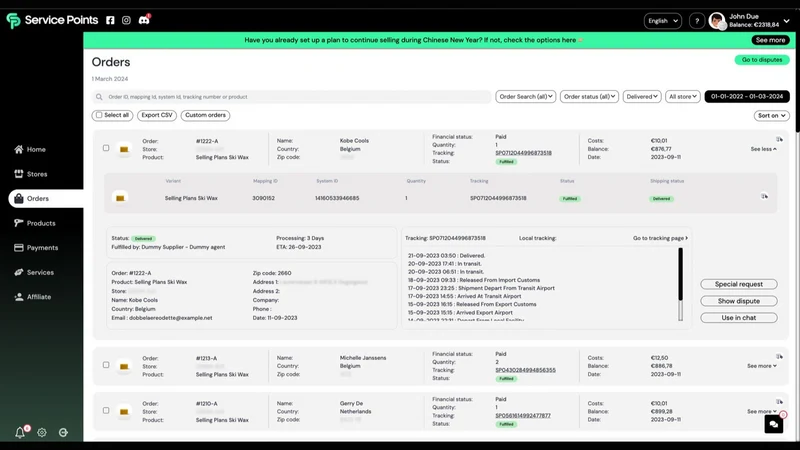The image size is (800, 450).
Task: Click product thumbnail in variant row
Action: click(120, 198)
